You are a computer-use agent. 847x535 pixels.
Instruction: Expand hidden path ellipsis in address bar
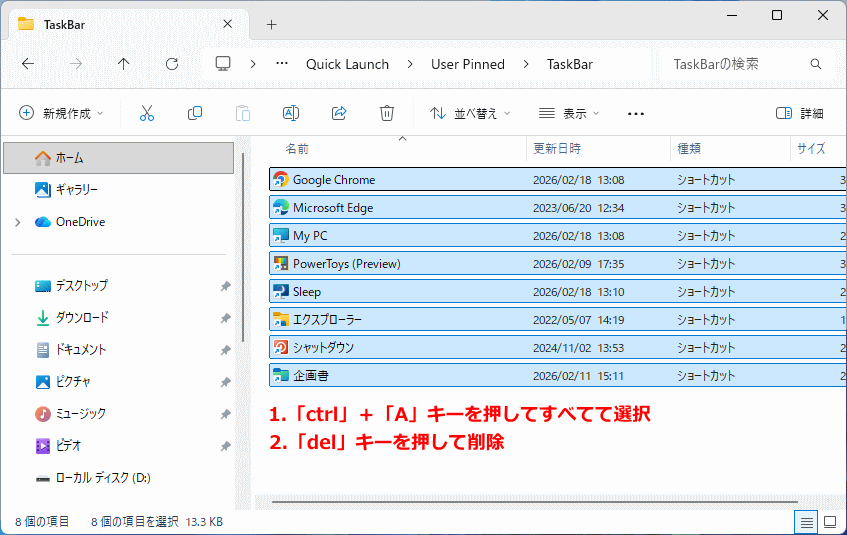point(282,64)
